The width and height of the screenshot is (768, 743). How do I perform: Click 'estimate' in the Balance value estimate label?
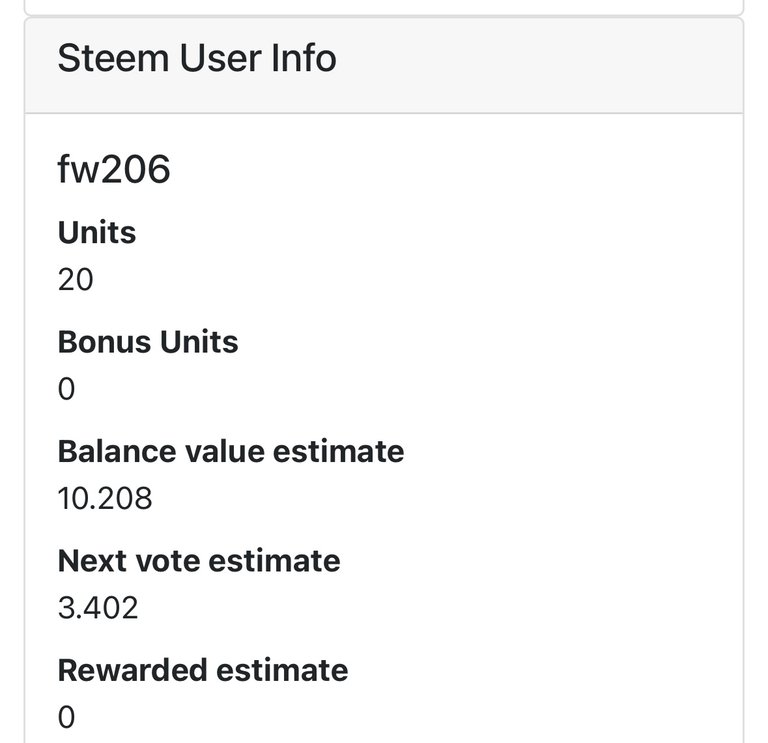pos(341,451)
